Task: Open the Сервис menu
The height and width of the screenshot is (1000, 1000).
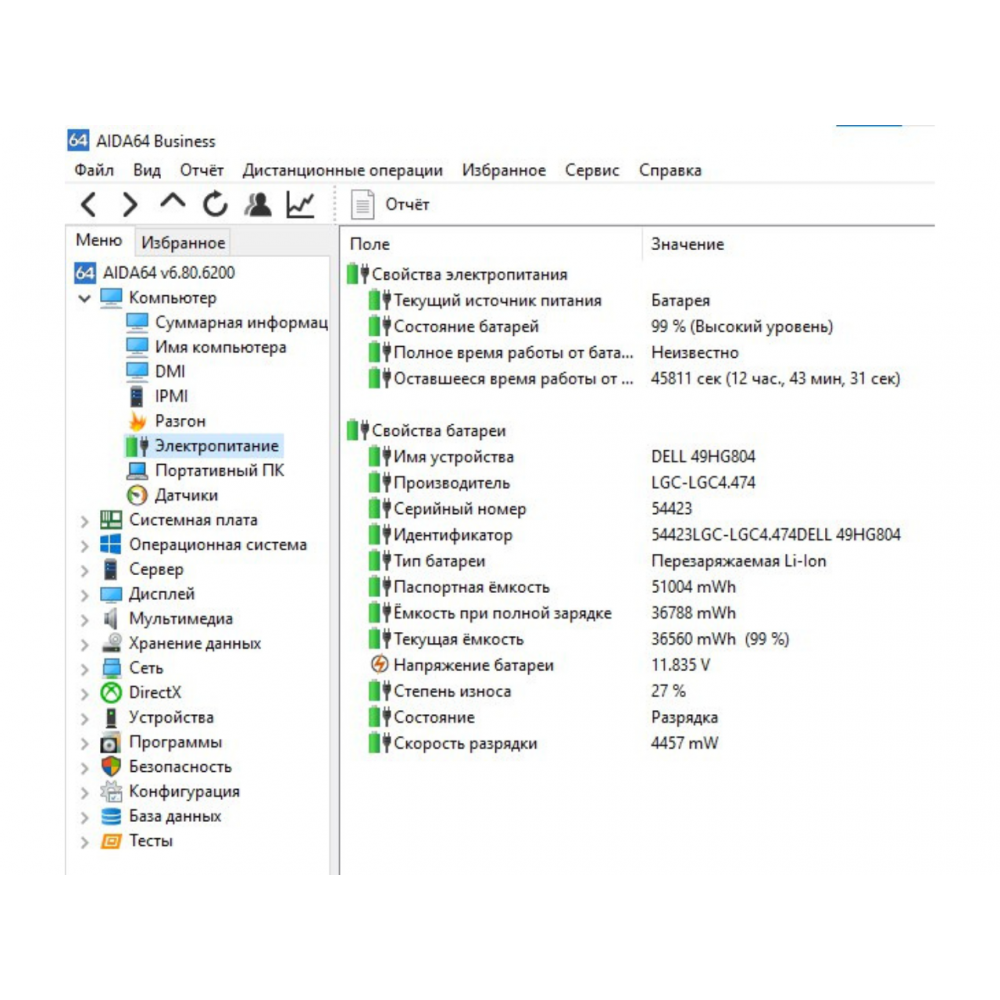Action: click(592, 170)
